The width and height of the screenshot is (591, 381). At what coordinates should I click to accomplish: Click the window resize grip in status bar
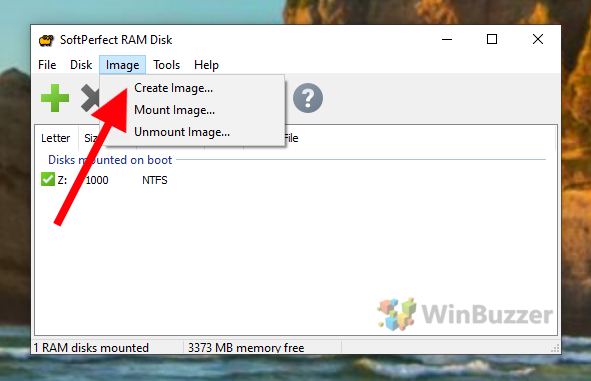[555, 348]
